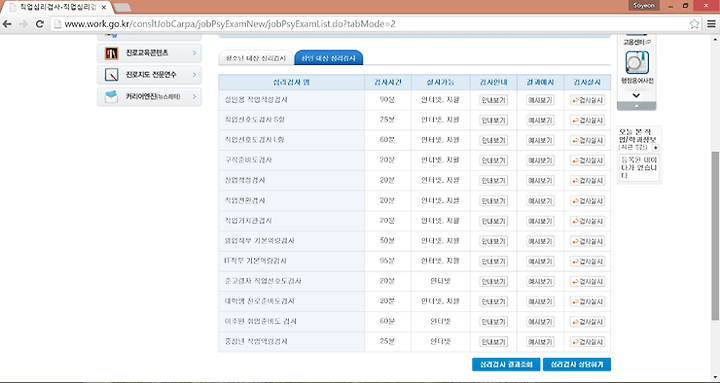Screen dimensions: 720x383
Task: Start 직업선호도검사 L형 via 검사실시
Action: tap(587, 141)
